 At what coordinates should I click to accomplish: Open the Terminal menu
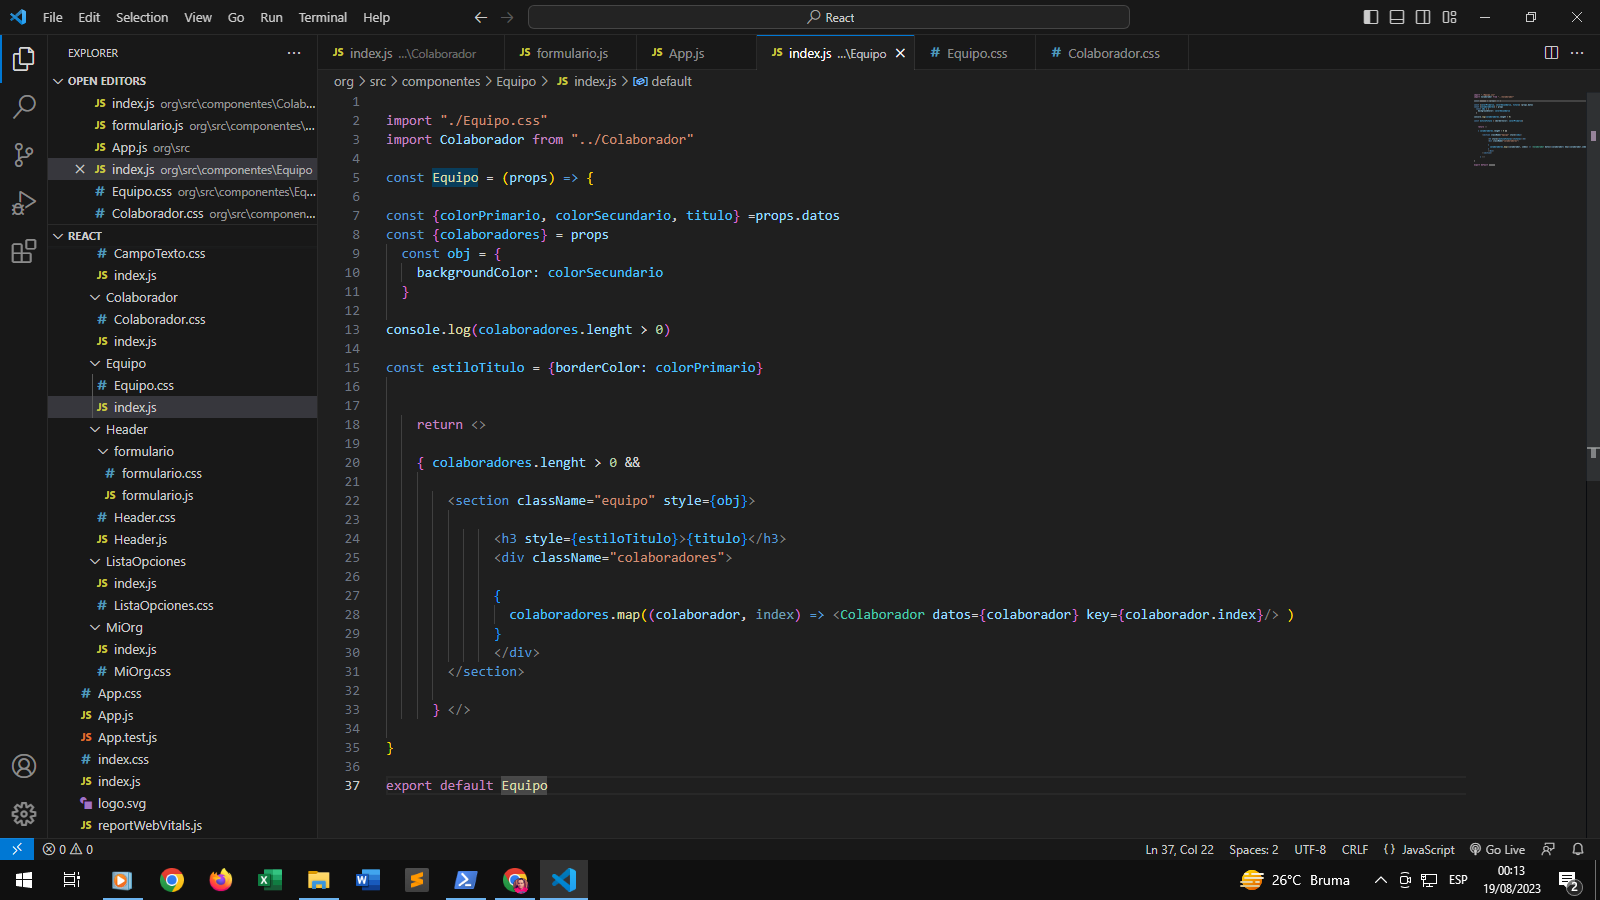pyautogui.click(x=323, y=17)
